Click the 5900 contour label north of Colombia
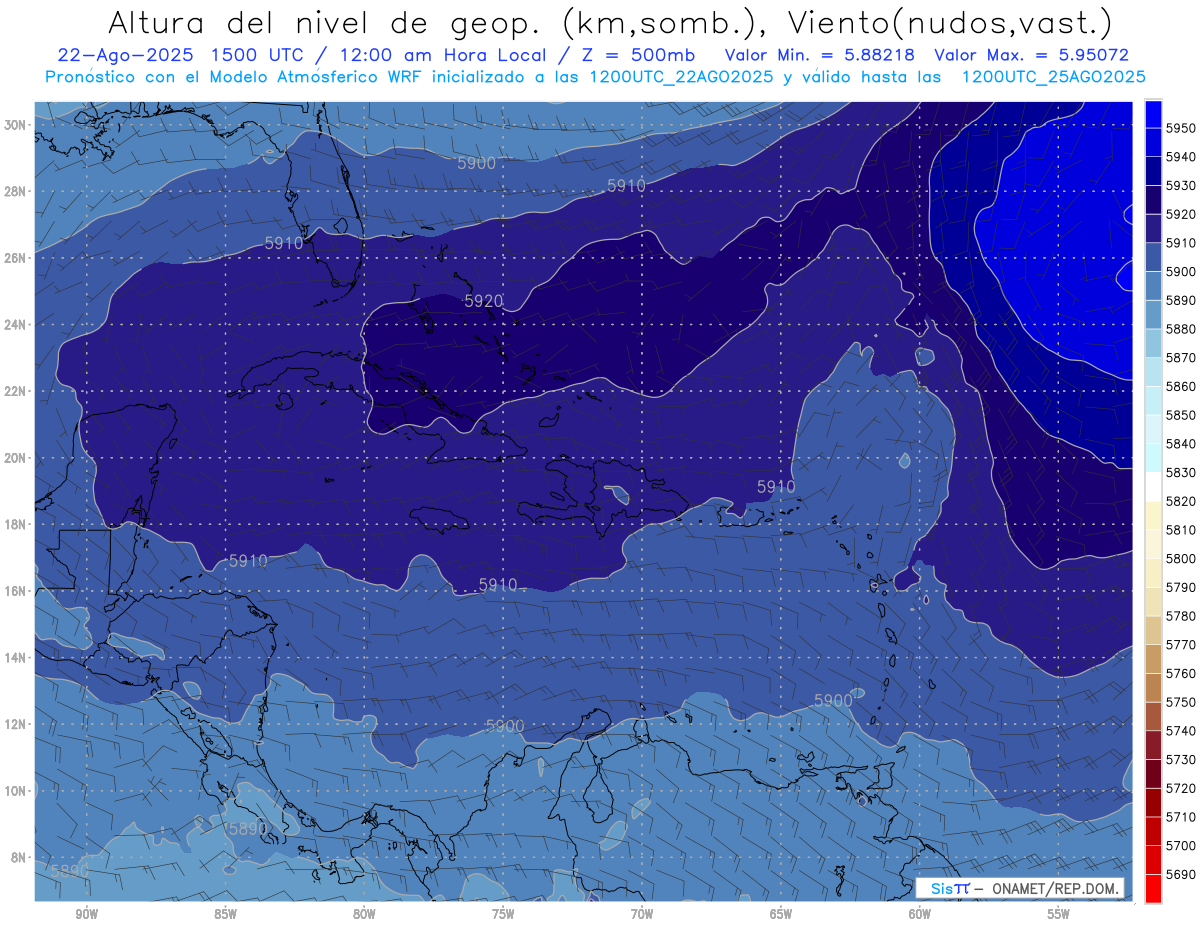1200x927 pixels. coord(505,725)
